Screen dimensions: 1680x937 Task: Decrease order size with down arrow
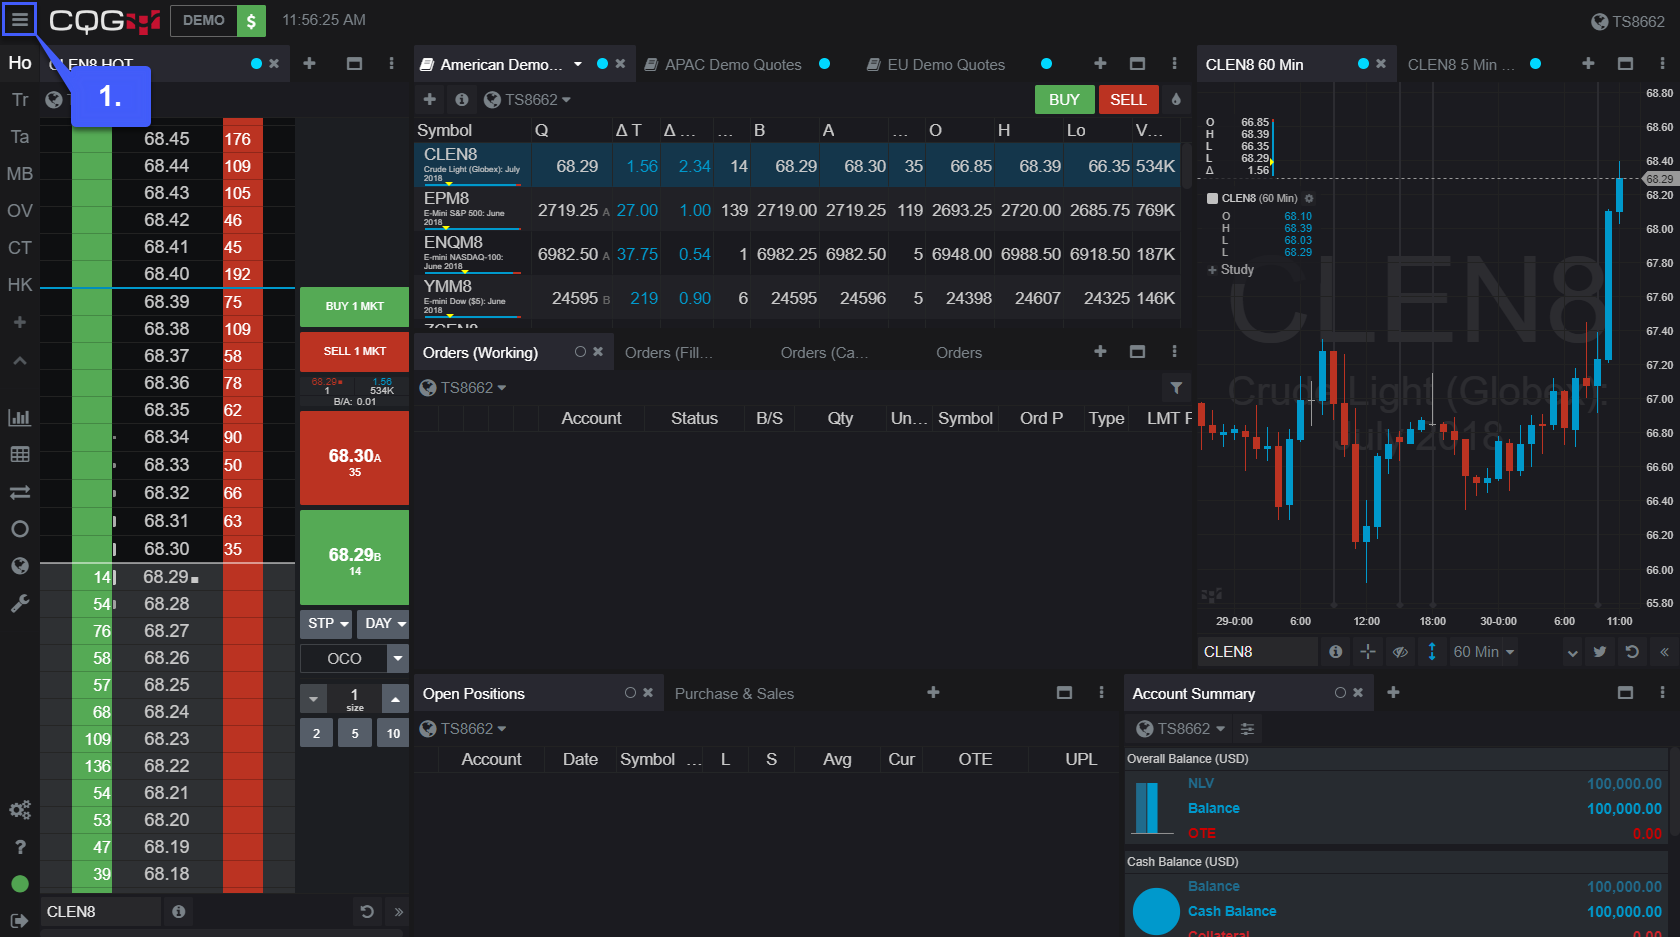[313, 699]
